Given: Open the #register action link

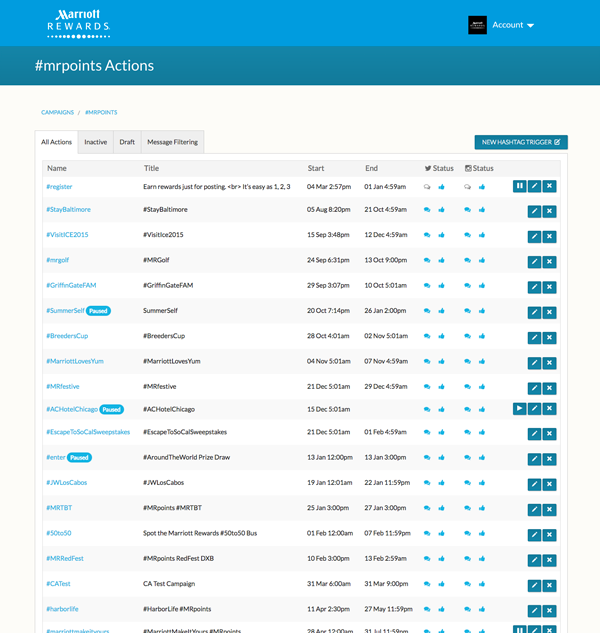Looking at the screenshot, I should pos(59,187).
